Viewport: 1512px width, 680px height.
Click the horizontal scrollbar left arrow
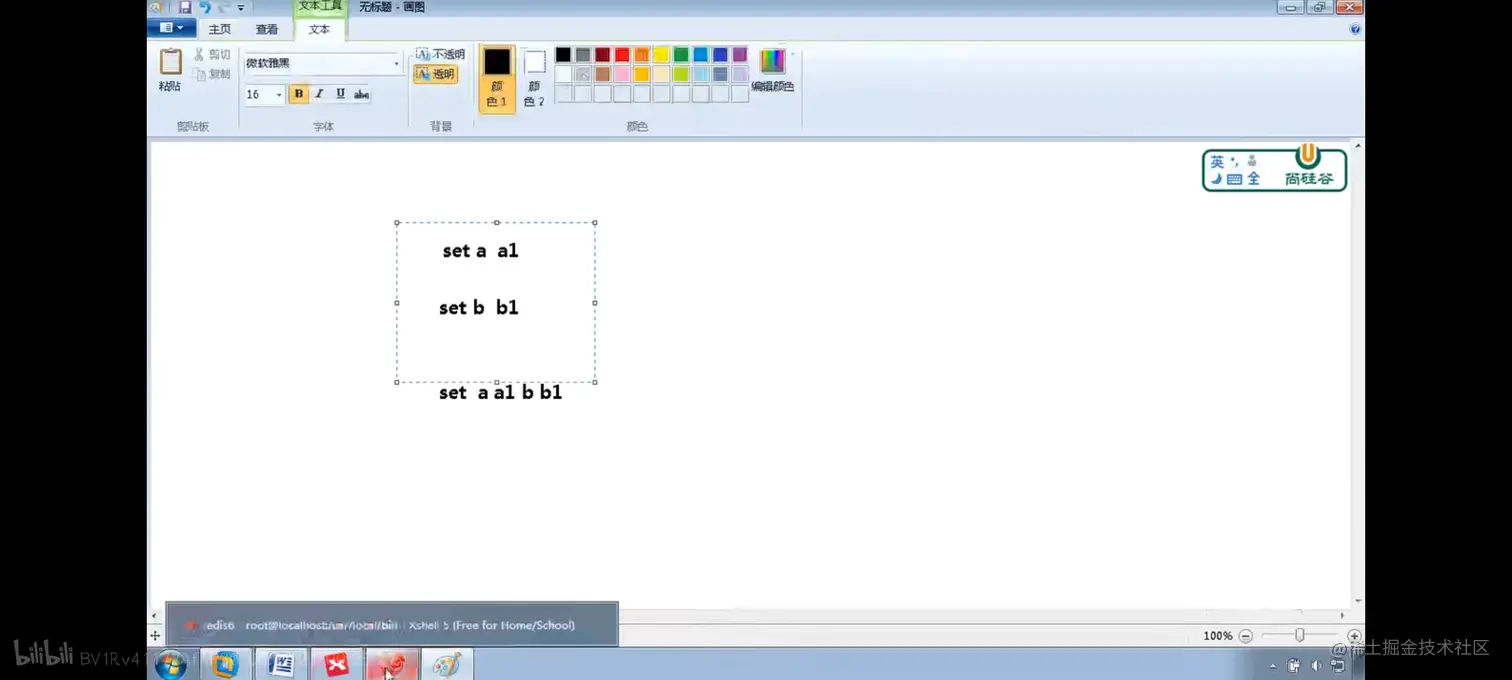[x=154, y=615]
